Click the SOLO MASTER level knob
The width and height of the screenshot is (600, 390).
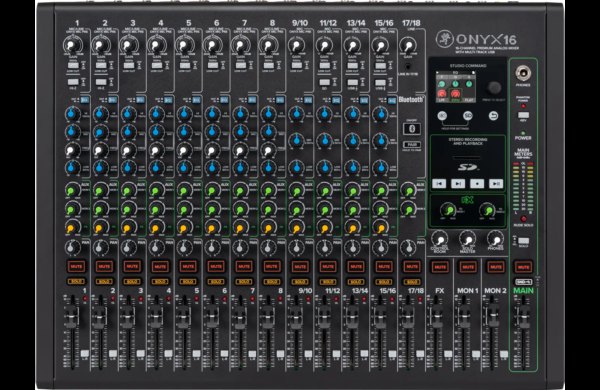467,239
